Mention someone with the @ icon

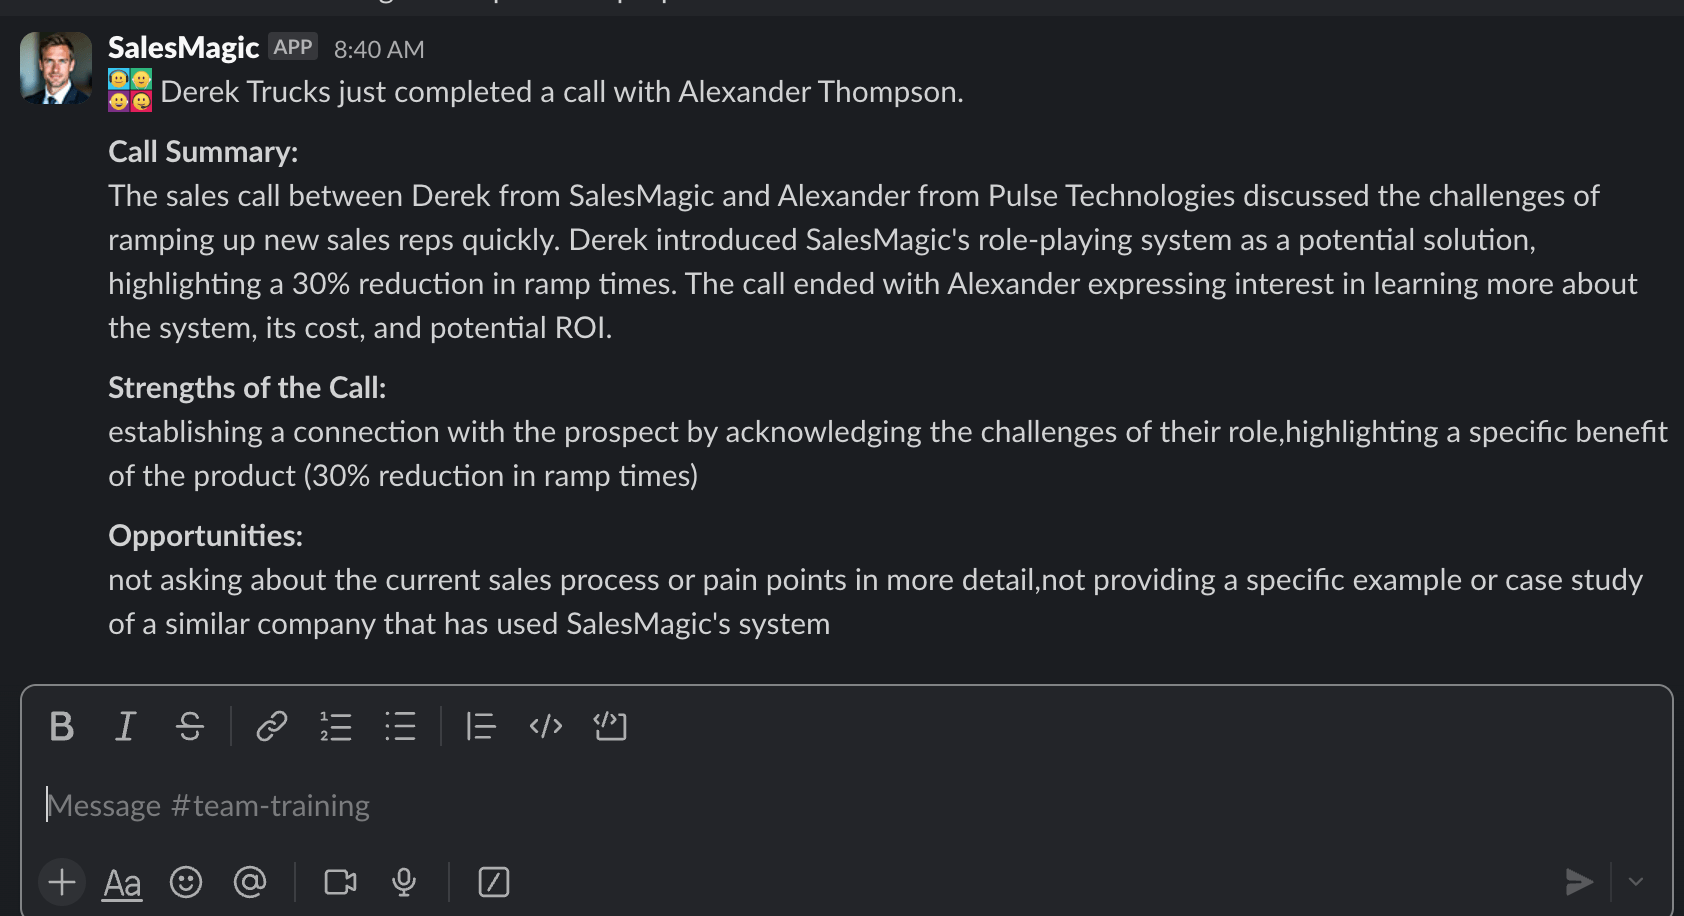coord(250,882)
